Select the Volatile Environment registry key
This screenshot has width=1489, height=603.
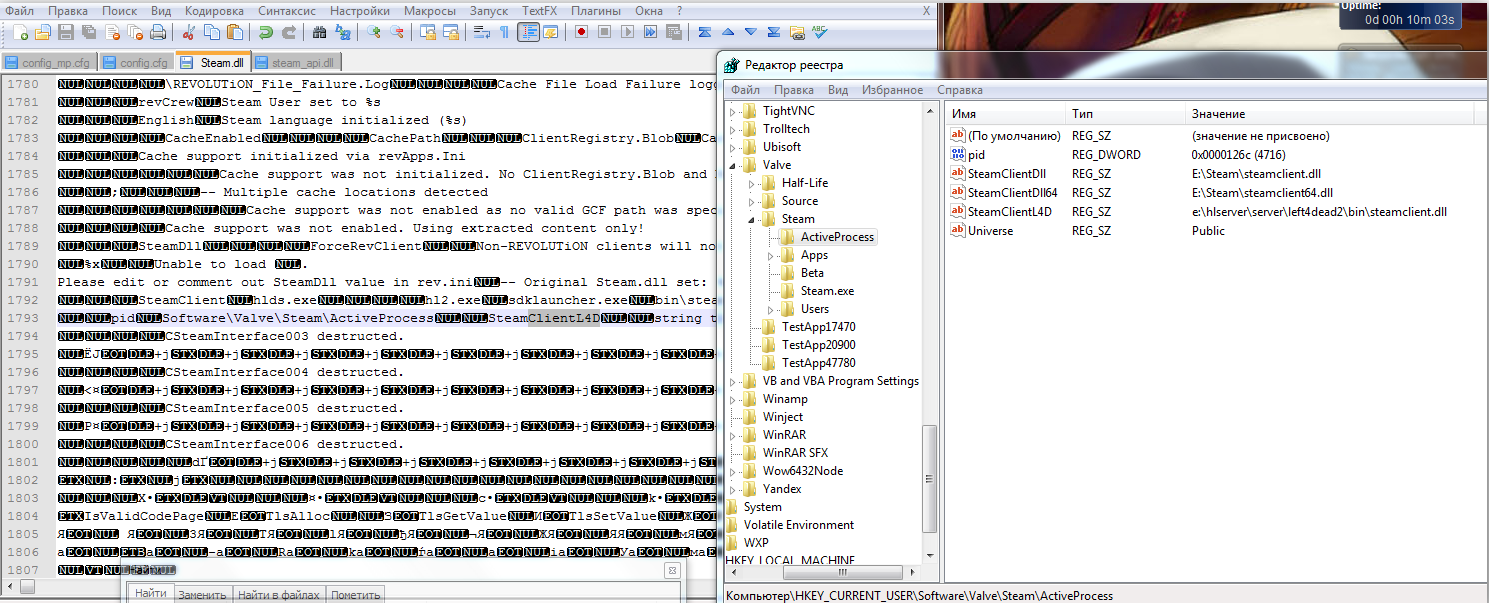[x=798, y=525]
